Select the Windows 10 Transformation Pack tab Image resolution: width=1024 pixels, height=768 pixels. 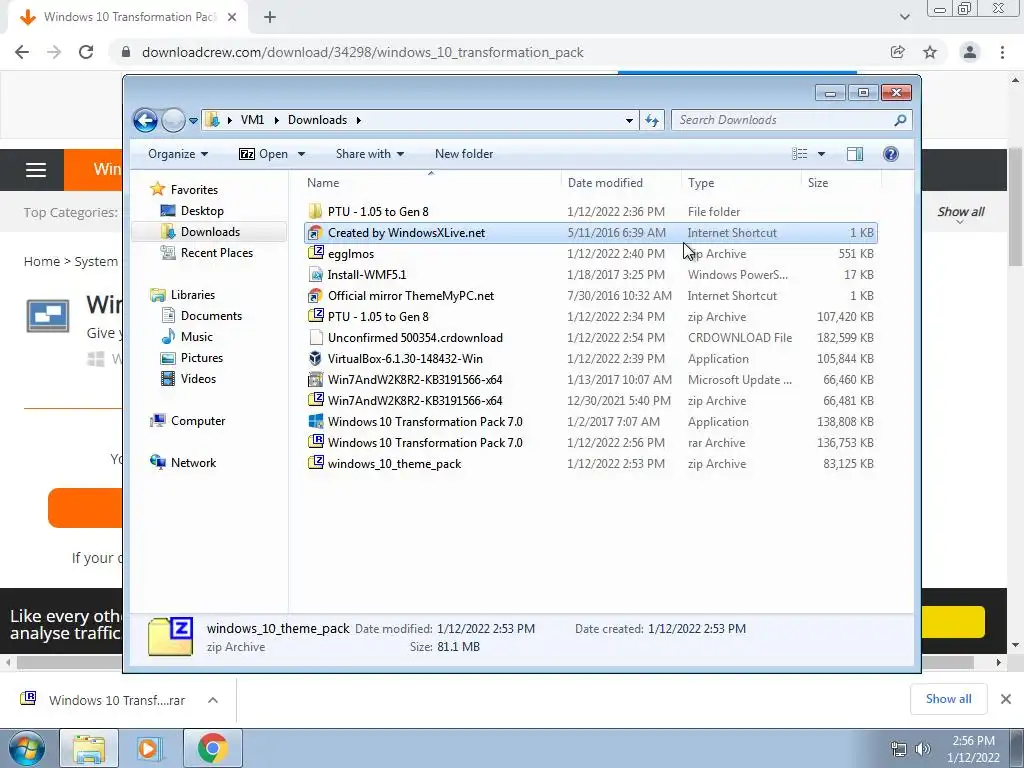128,18
